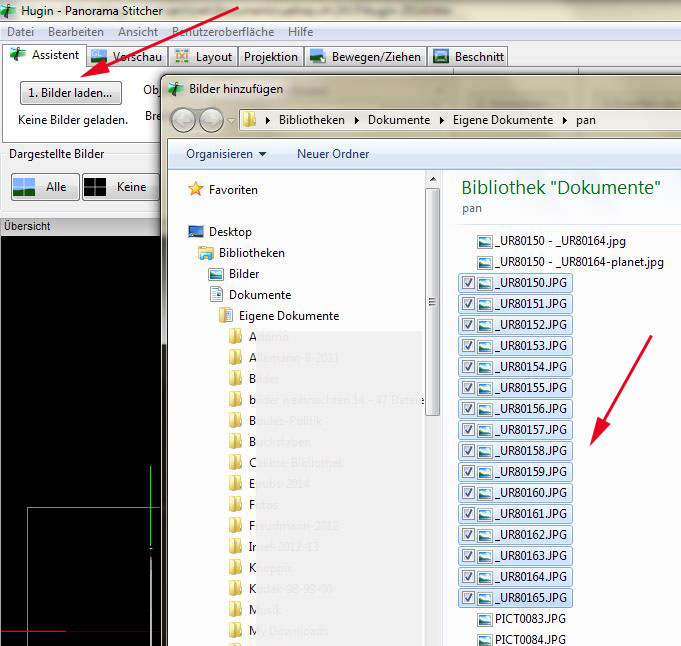Expand the arrow after Eigene Dokumente in path
The width and height of the screenshot is (681, 646).
pyautogui.click(x=565, y=120)
